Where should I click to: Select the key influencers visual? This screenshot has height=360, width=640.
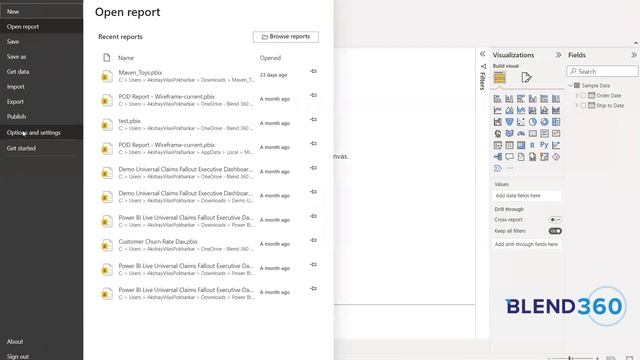[556, 145]
